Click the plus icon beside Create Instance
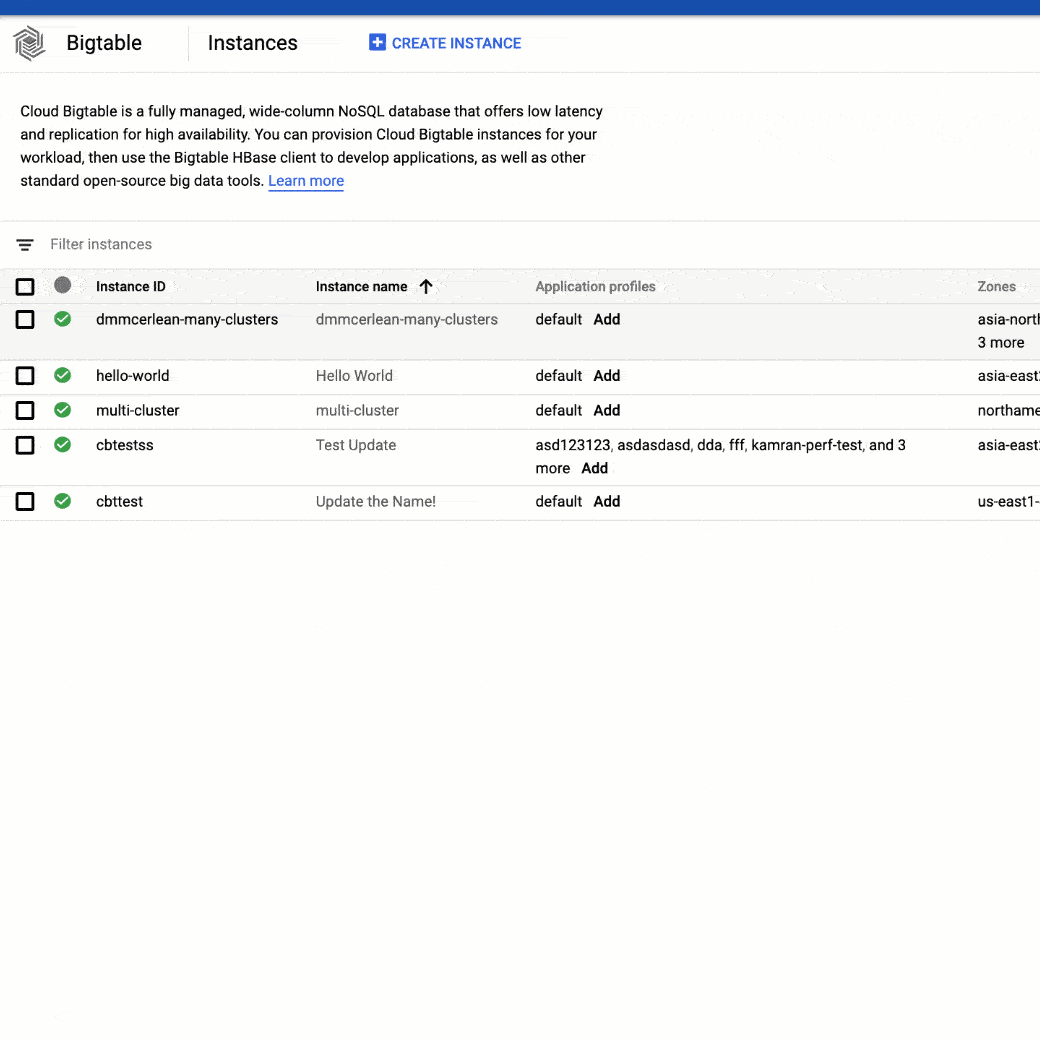This screenshot has width=1040, height=1040. click(377, 43)
